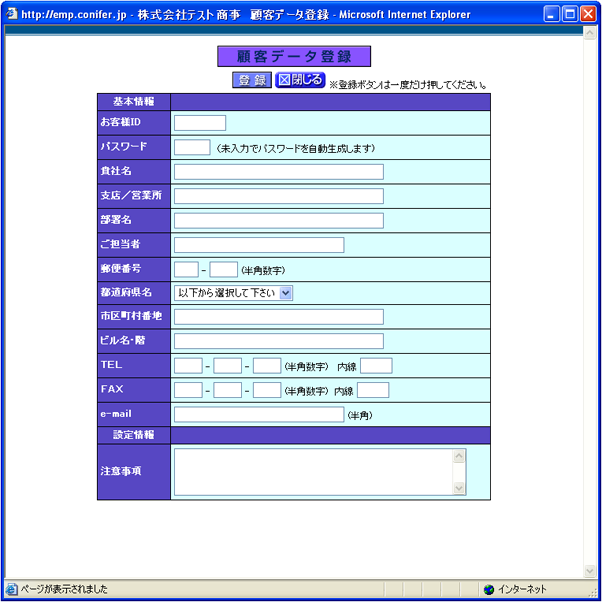
Task: Click the page scrollbar down arrow
Action: coord(590,571)
